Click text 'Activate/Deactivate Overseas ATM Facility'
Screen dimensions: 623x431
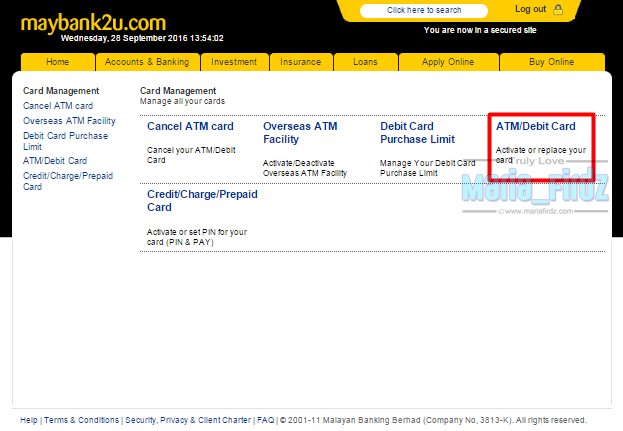click(305, 168)
